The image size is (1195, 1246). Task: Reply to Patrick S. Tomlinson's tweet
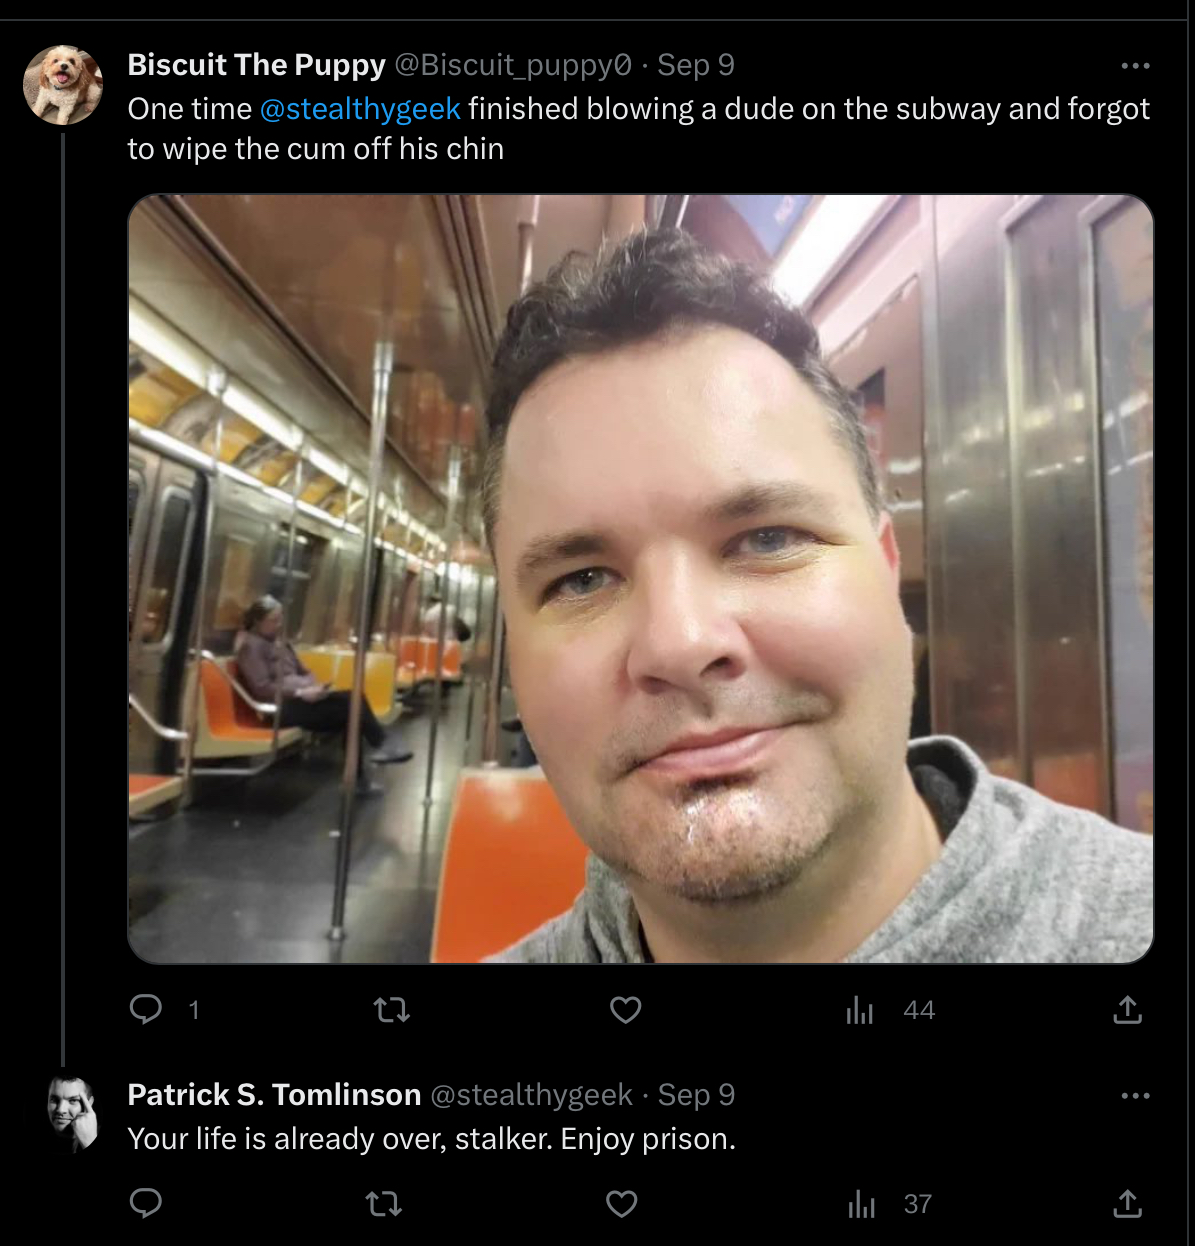146,1203
